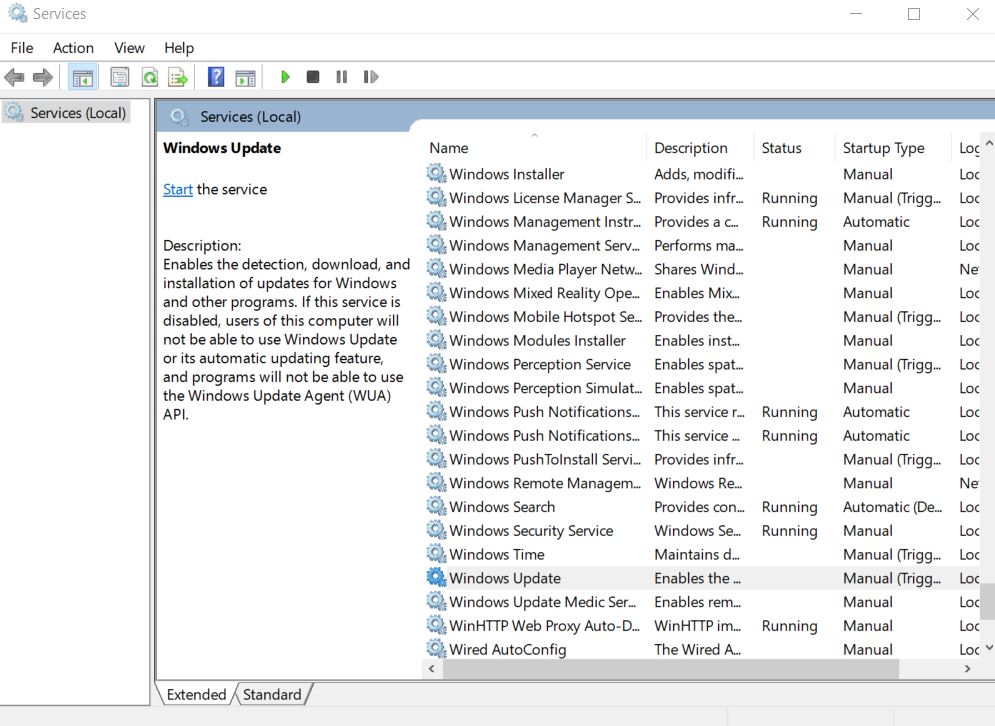
Task: Click Automatic (De... startup type of Windows Search
Action: pyautogui.click(x=892, y=507)
